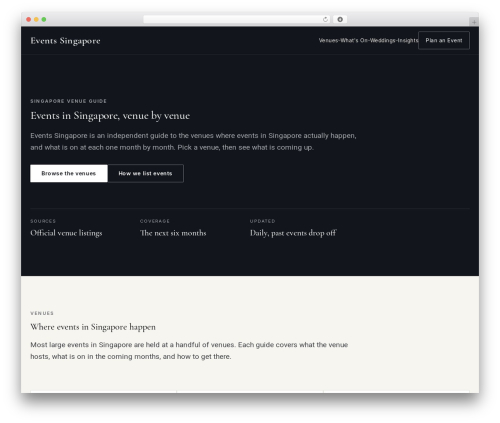The width and height of the screenshot is (500, 423).
Task: Open the Insights nav link
Action: [408, 40]
